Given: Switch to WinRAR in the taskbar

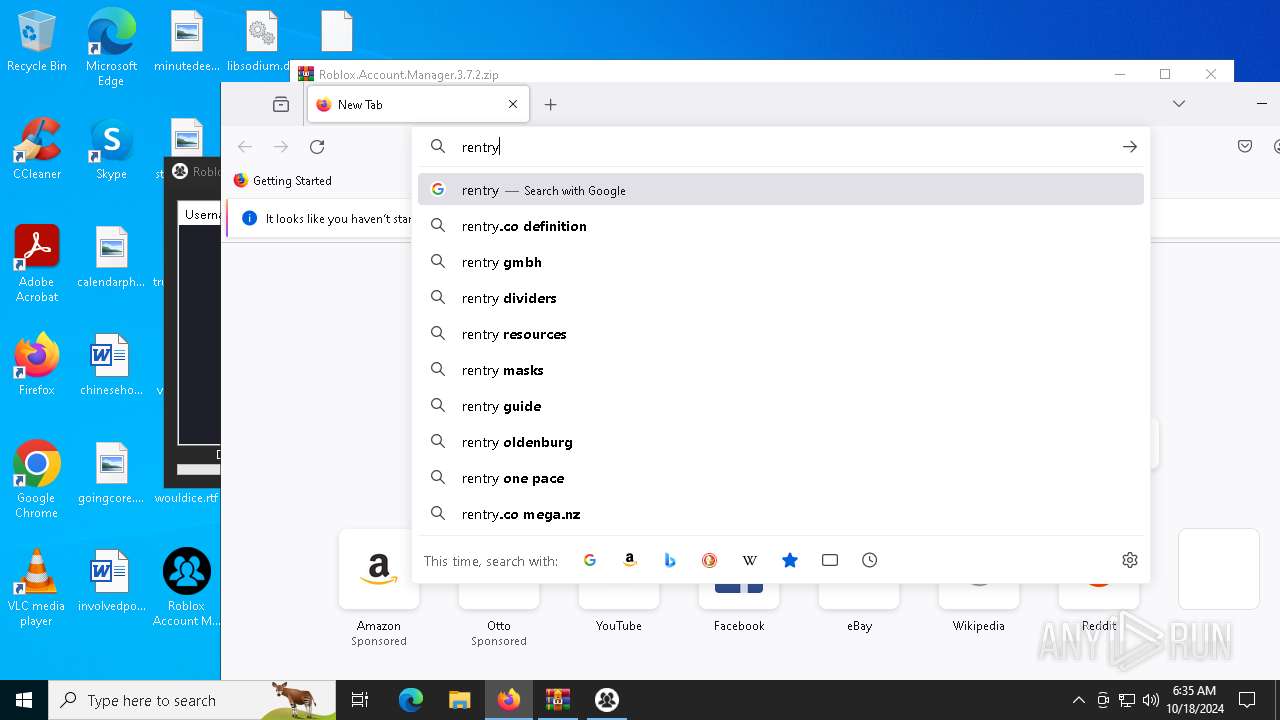Looking at the screenshot, I should 557,700.
